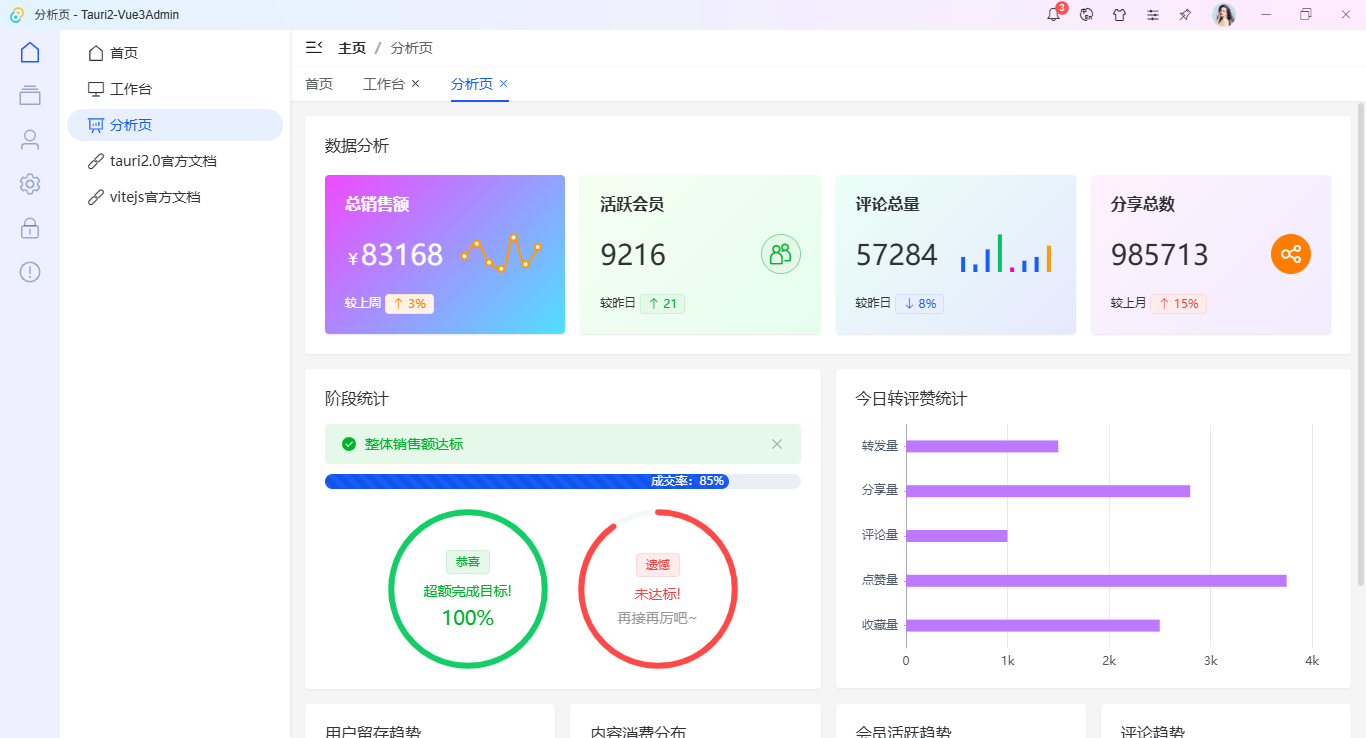Select the user profile icon in left sidebar

click(29, 139)
